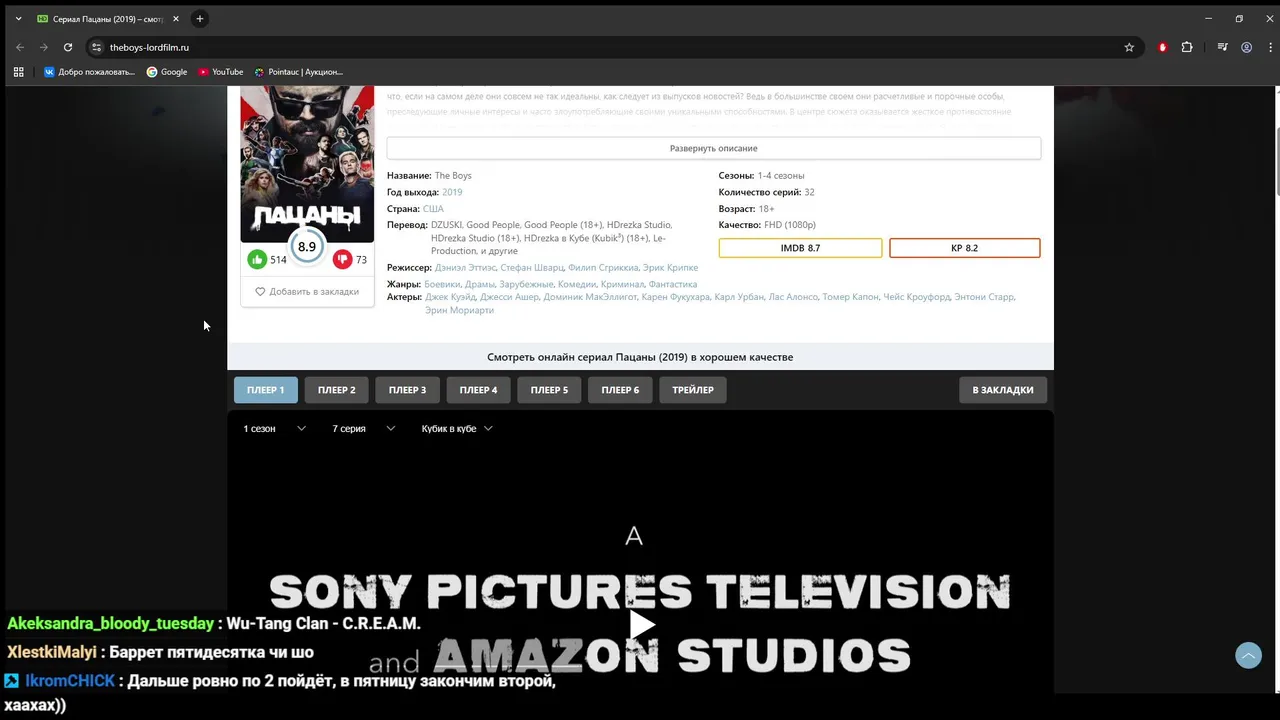Open the site information icon in address bar

pyautogui.click(x=96, y=47)
